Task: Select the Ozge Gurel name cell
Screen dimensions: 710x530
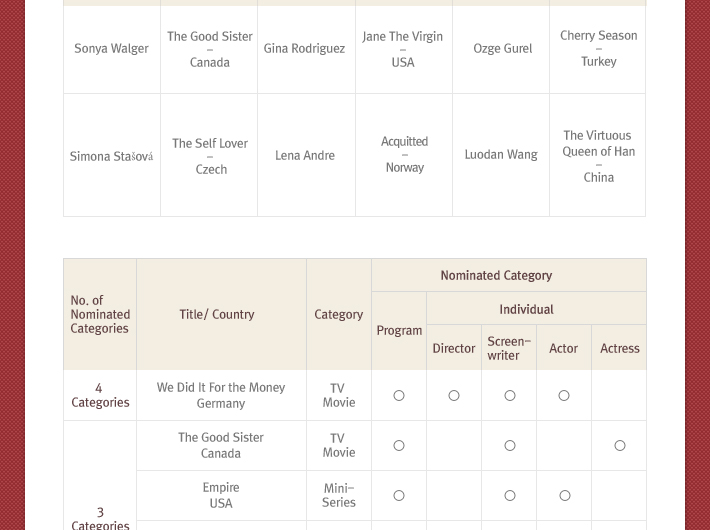Action: click(x=502, y=49)
